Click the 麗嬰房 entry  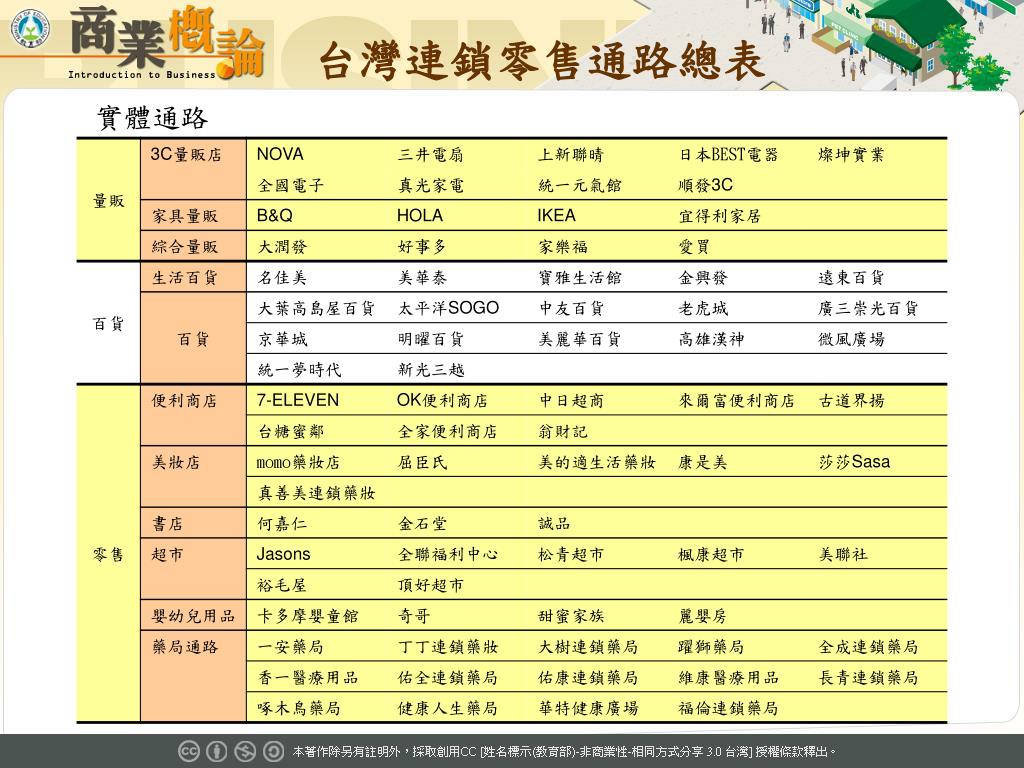pyautogui.click(x=702, y=616)
